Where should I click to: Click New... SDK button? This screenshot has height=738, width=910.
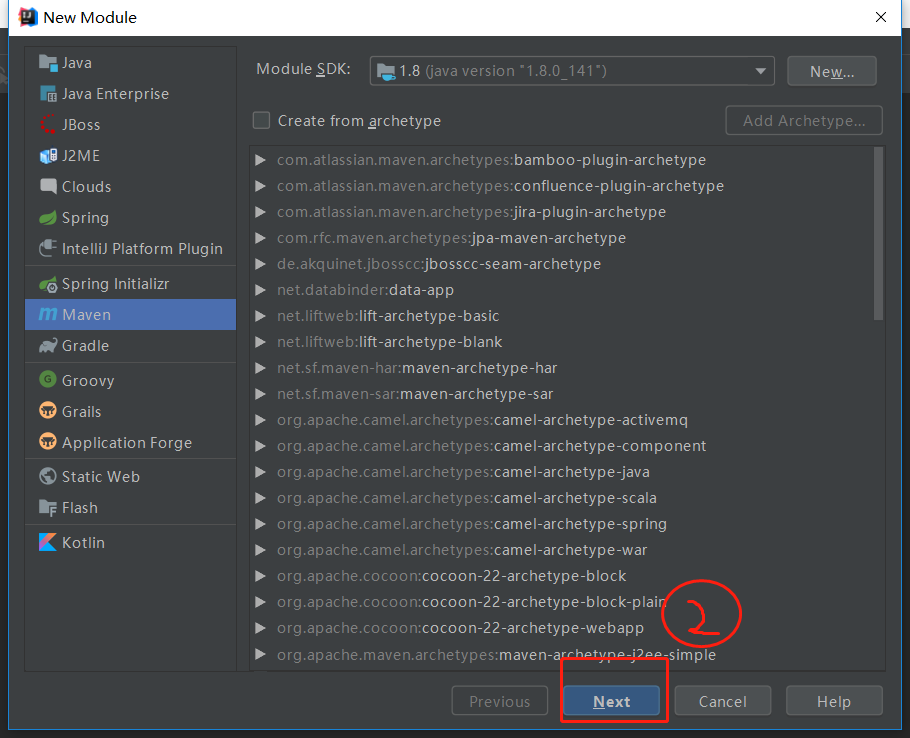(x=832, y=71)
